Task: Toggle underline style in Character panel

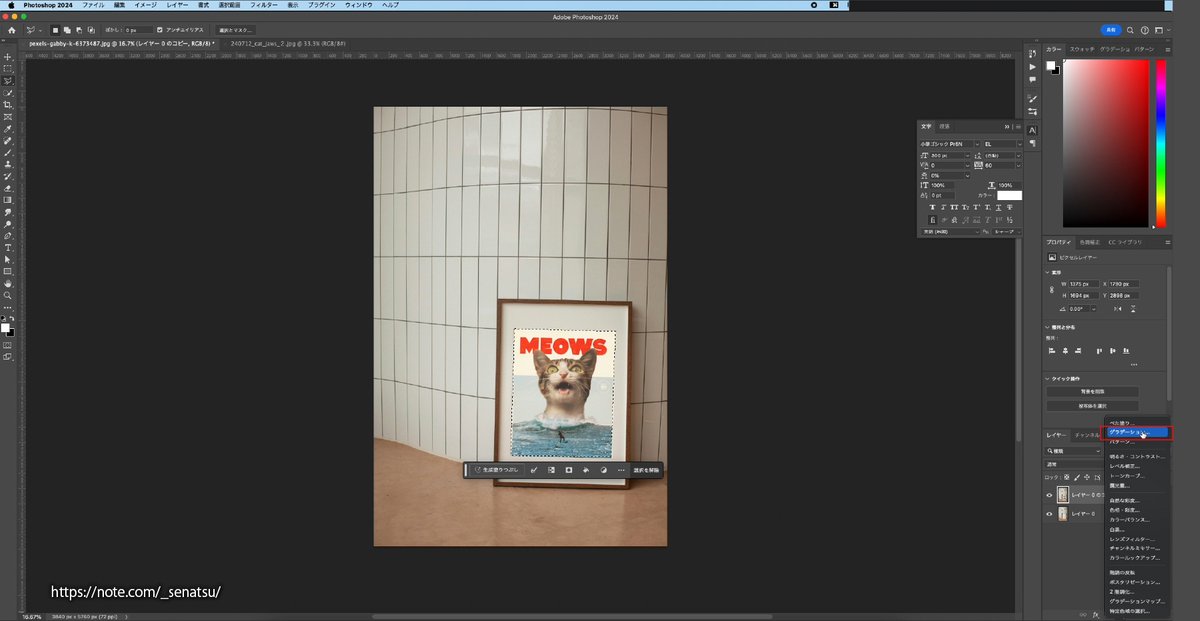Action: [x=998, y=208]
